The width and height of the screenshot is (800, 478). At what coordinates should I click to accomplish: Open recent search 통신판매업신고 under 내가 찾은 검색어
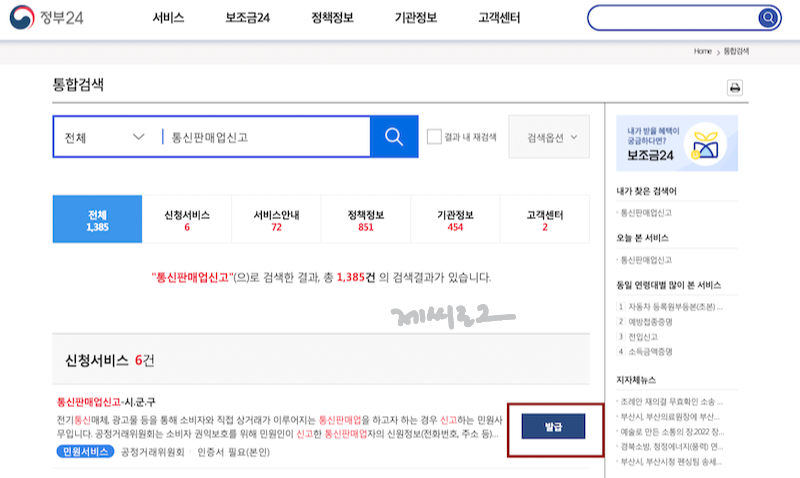646,213
